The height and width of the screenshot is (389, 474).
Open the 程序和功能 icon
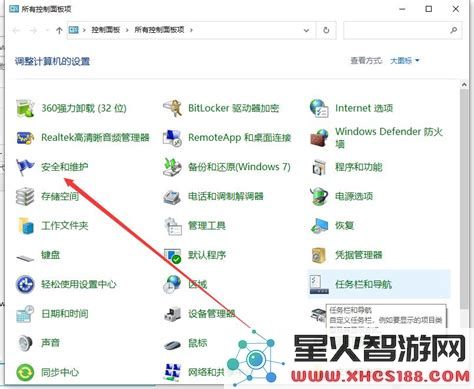pyautogui.click(x=319, y=167)
